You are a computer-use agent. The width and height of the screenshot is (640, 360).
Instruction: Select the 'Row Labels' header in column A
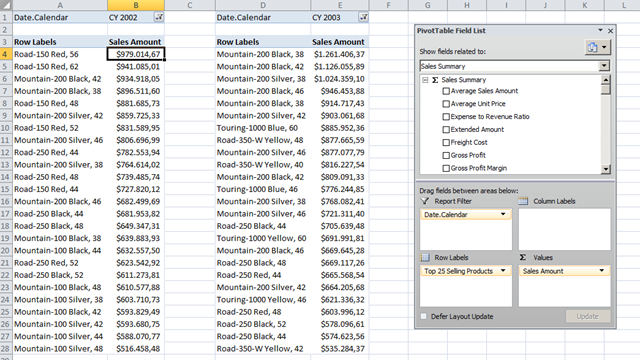click(x=60, y=42)
